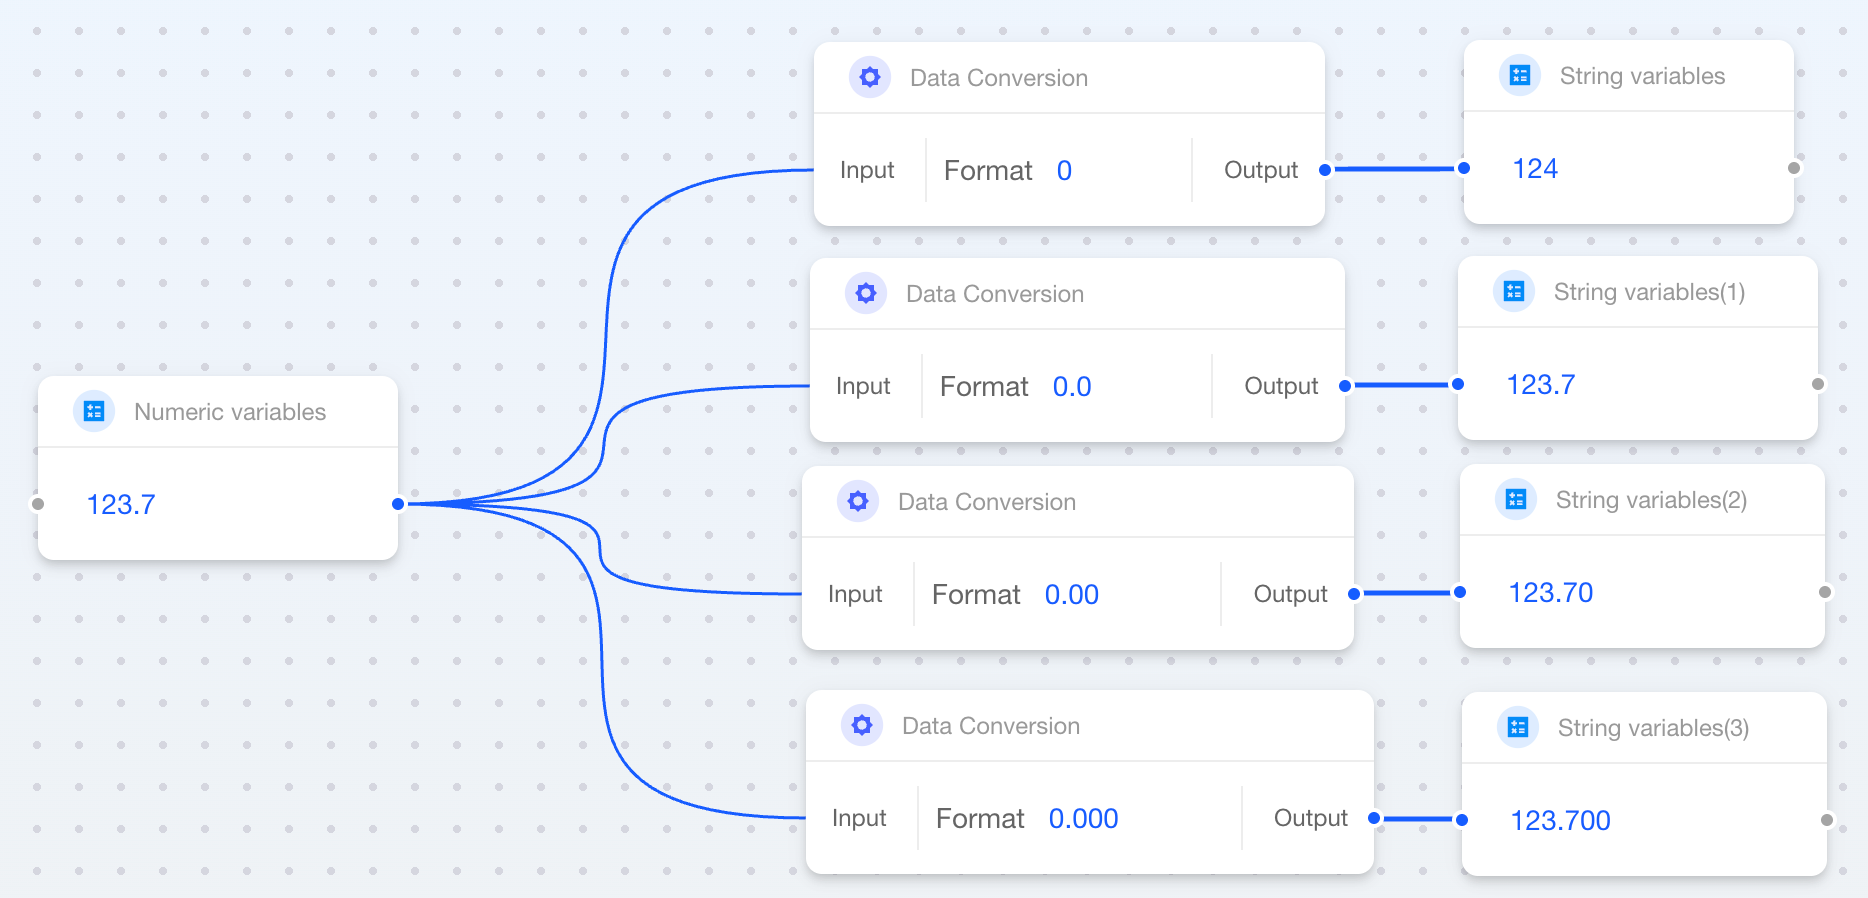This screenshot has height=898, width=1868.
Task: Click the gray right port of String variables(1)
Action: click(1818, 384)
